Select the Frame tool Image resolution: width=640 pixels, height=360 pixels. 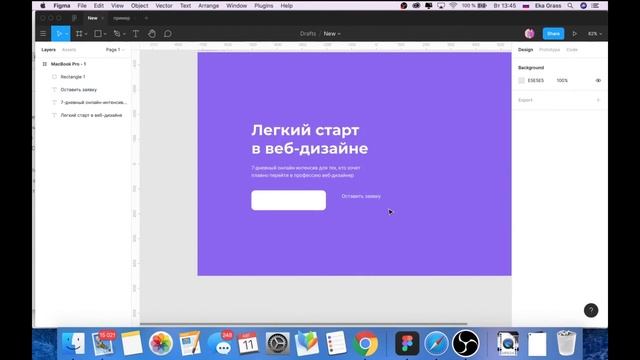coord(79,34)
